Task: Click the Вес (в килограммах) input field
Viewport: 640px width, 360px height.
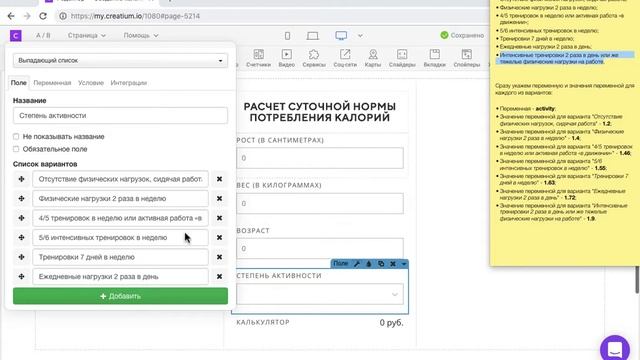Action: 320,203
